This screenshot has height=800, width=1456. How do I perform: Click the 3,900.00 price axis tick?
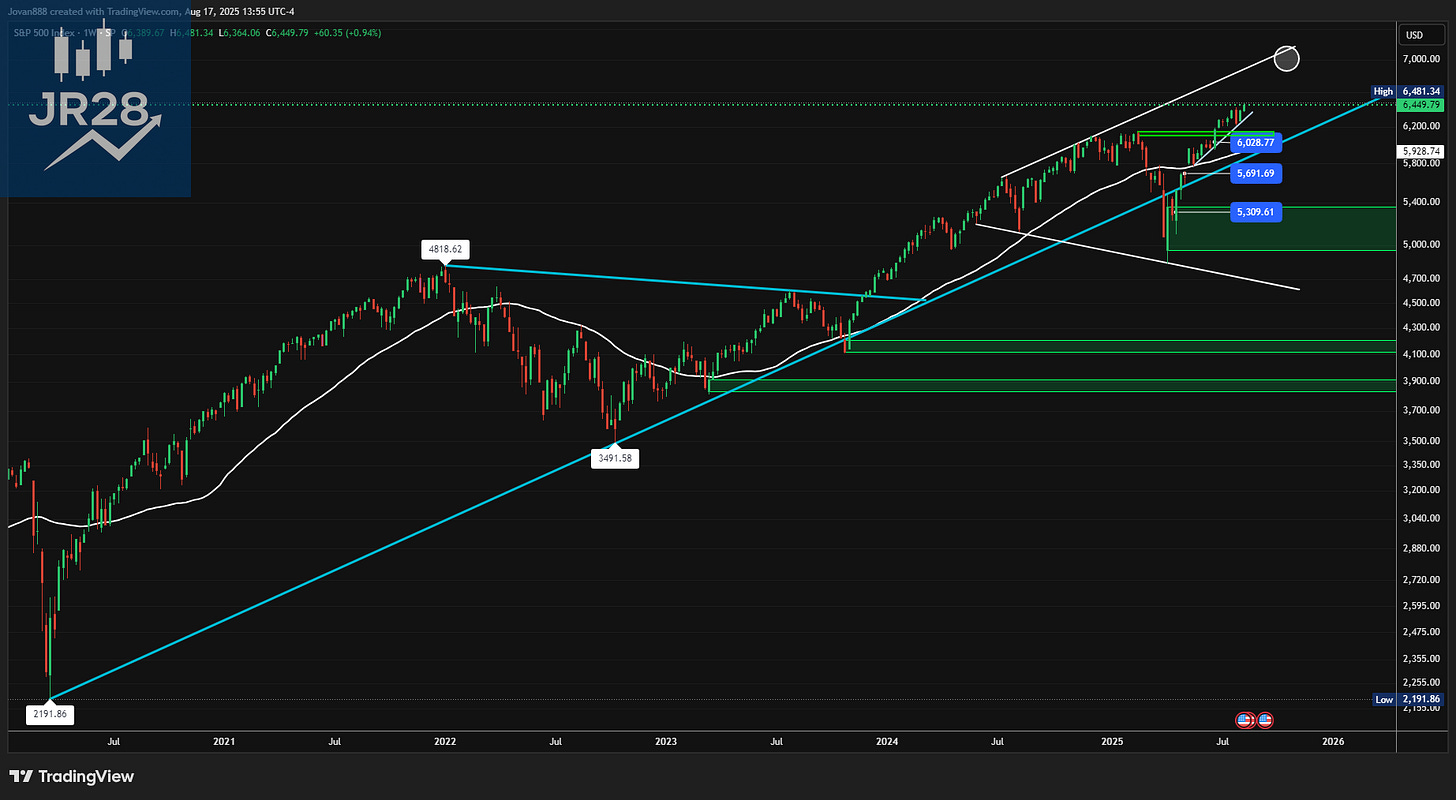[1422, 380]
